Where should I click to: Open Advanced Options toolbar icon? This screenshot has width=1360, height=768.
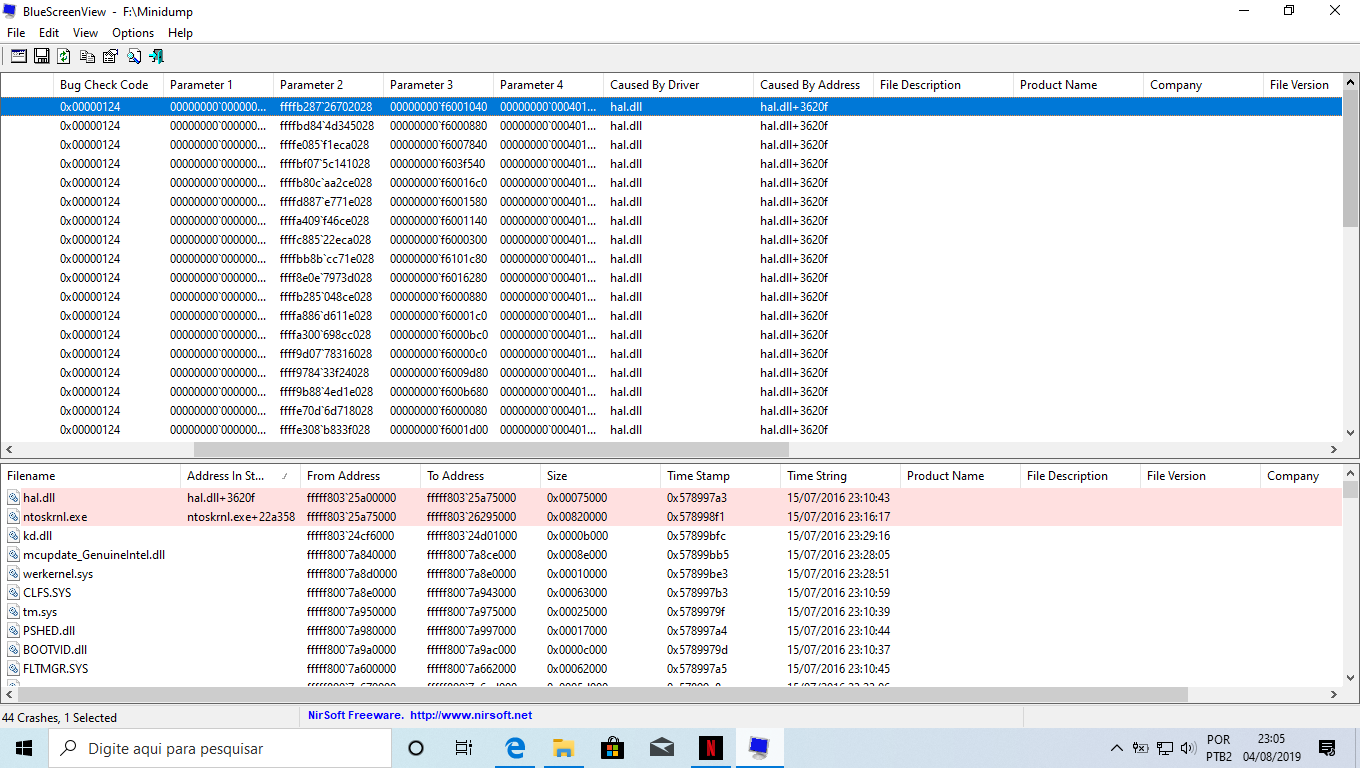click(19, 56)
